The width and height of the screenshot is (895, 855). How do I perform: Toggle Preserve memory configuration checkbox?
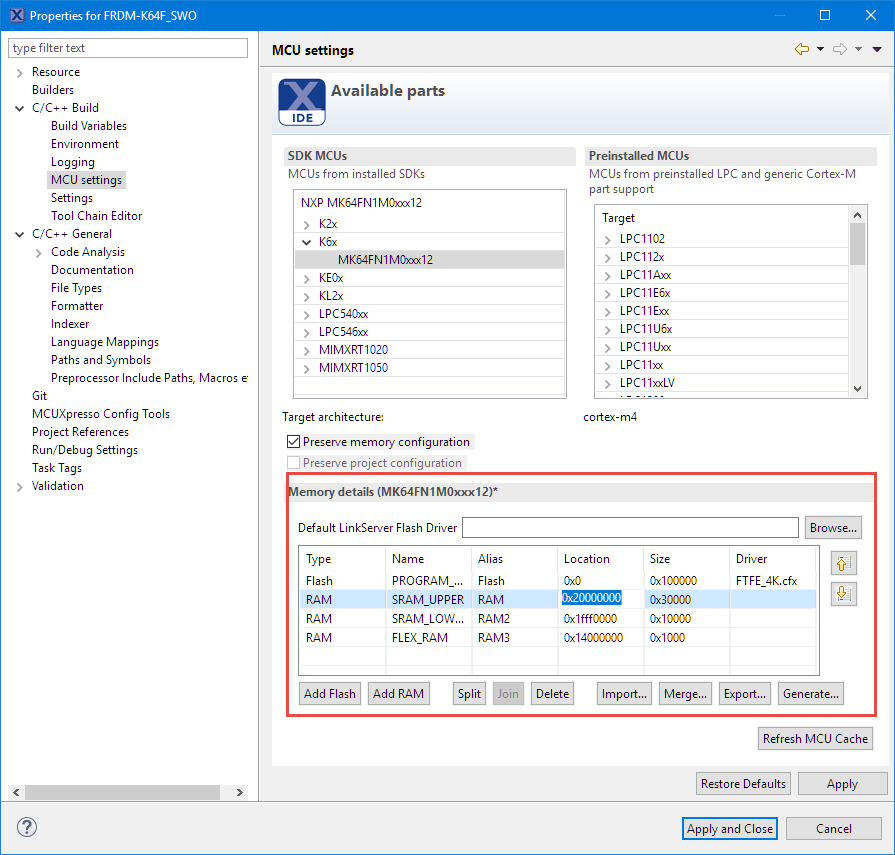click(x=294, y=442)
